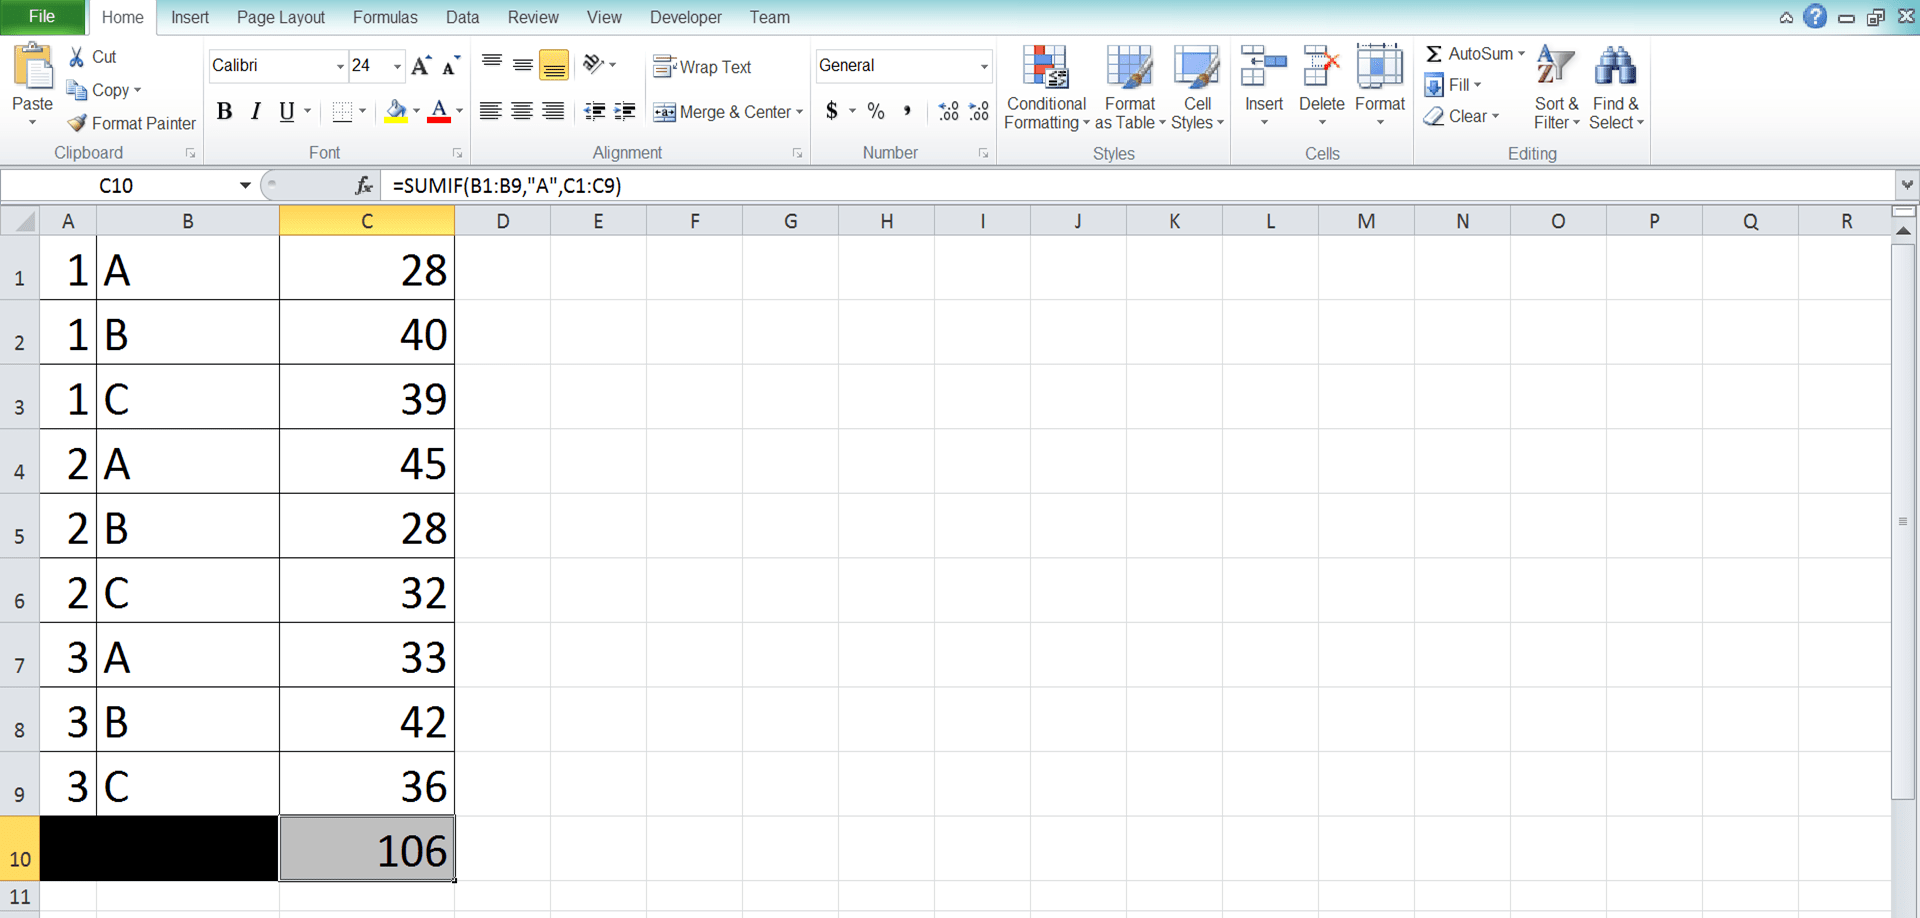Open the General number format dropdown
The image size is (1920, 918).
(984, 66)
